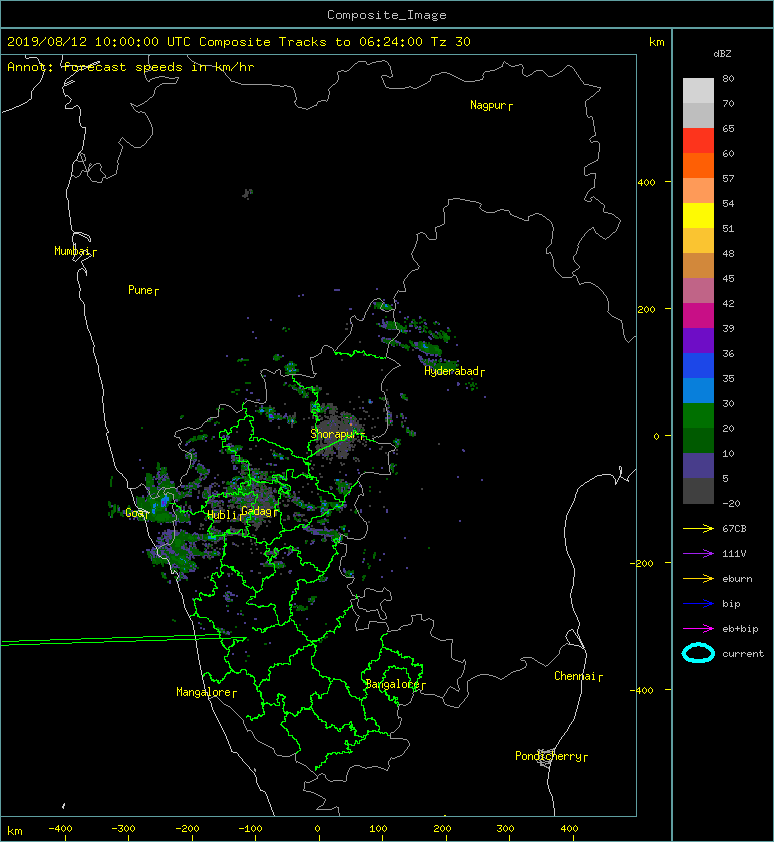Click the Mangalore city label
This screenshot has width=774, height=842.
(x=203, y=692)
